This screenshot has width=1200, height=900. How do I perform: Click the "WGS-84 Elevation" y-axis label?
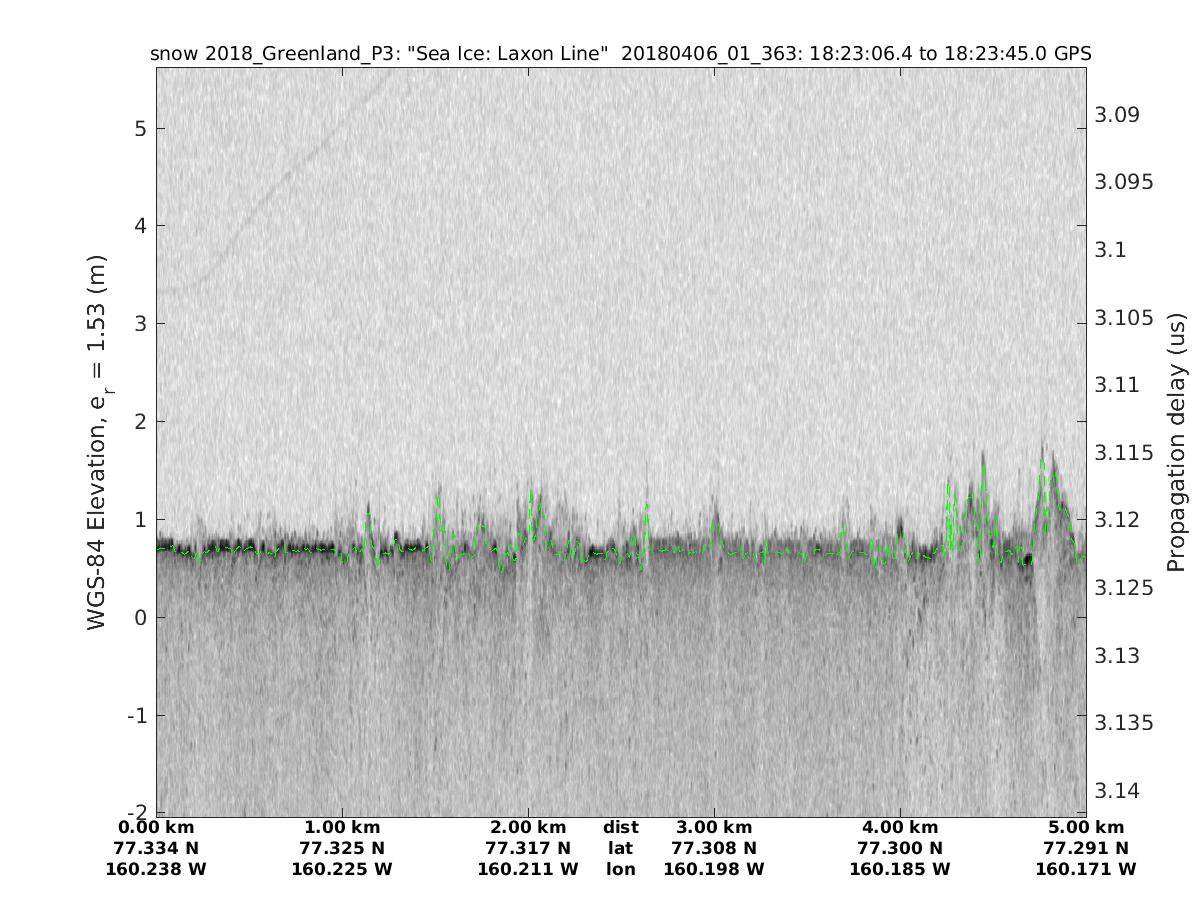[x=98, y=442]
